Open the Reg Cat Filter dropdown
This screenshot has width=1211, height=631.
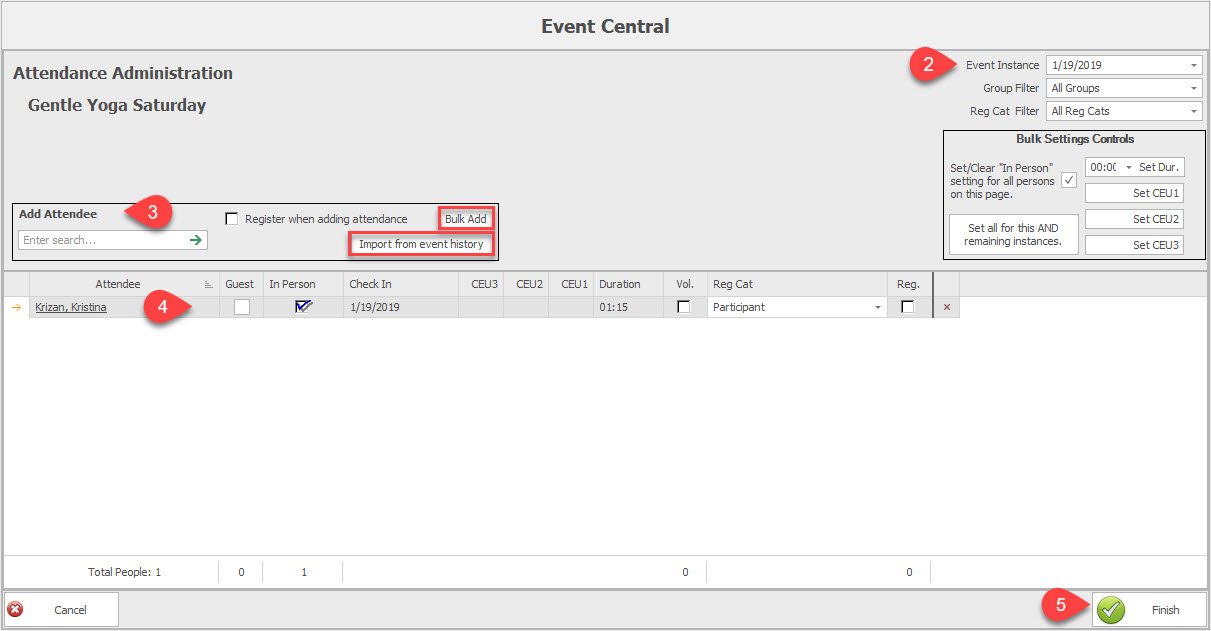point(1194,111)
